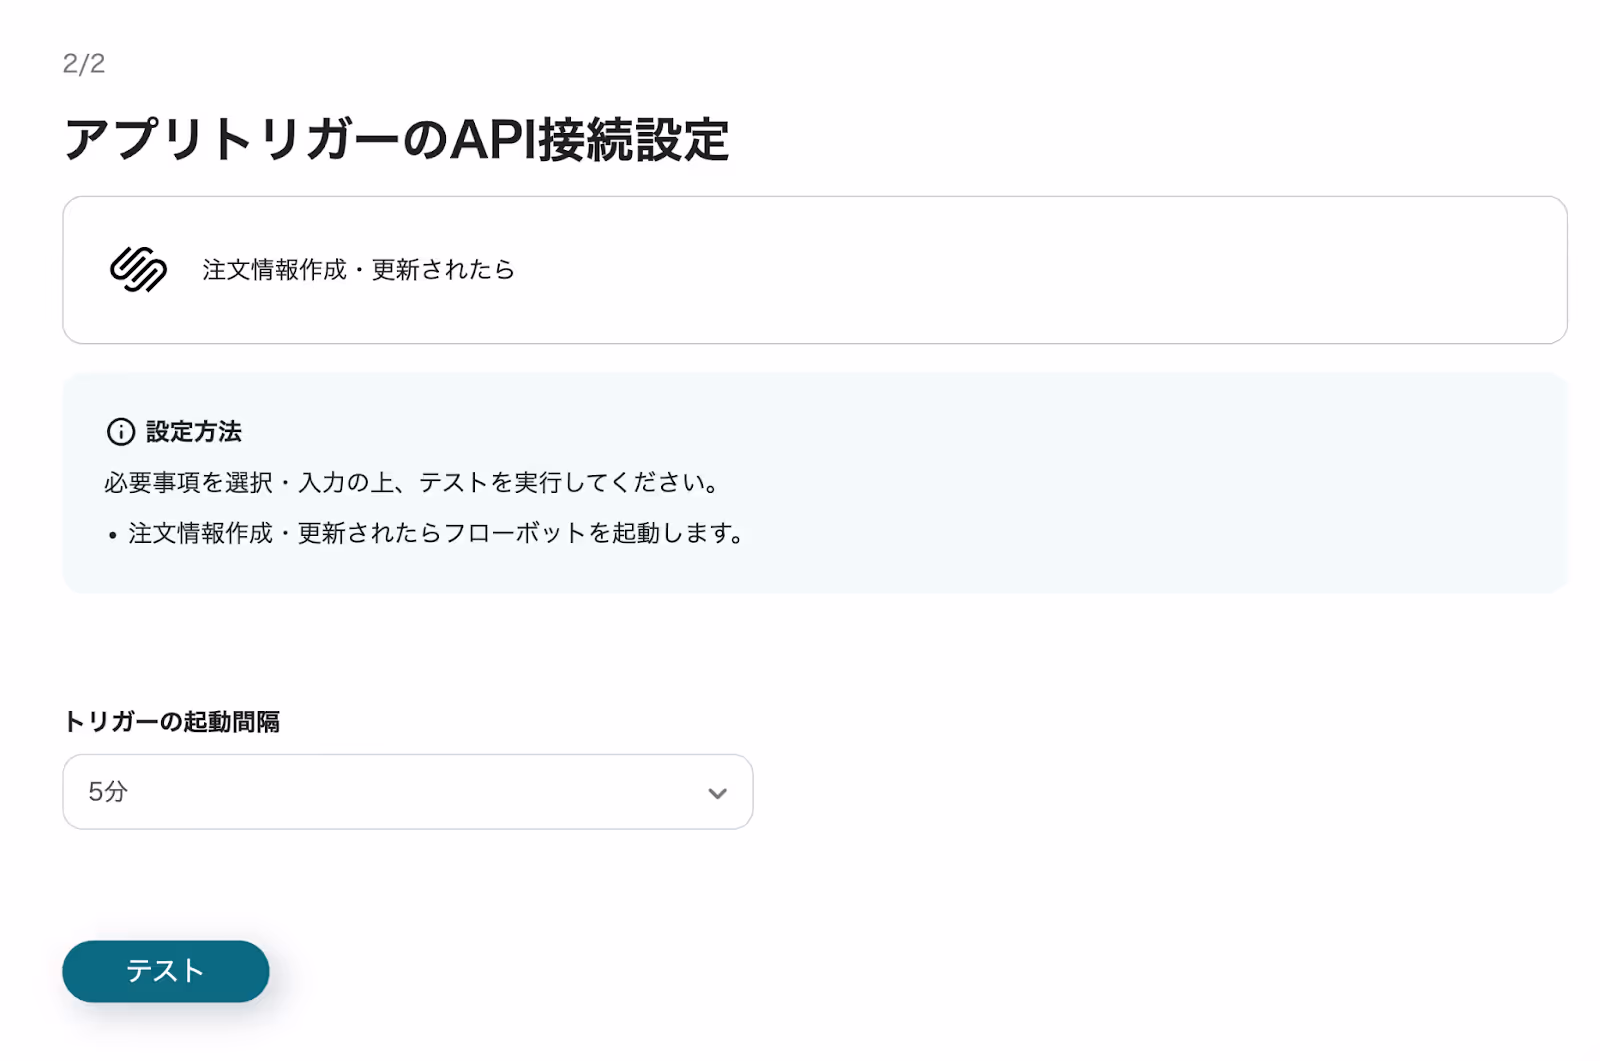The image size is (1600, 1061).
Task: Select the 注文情報作成・更新されたら trigger card
Action: click(x=815, y=270)
